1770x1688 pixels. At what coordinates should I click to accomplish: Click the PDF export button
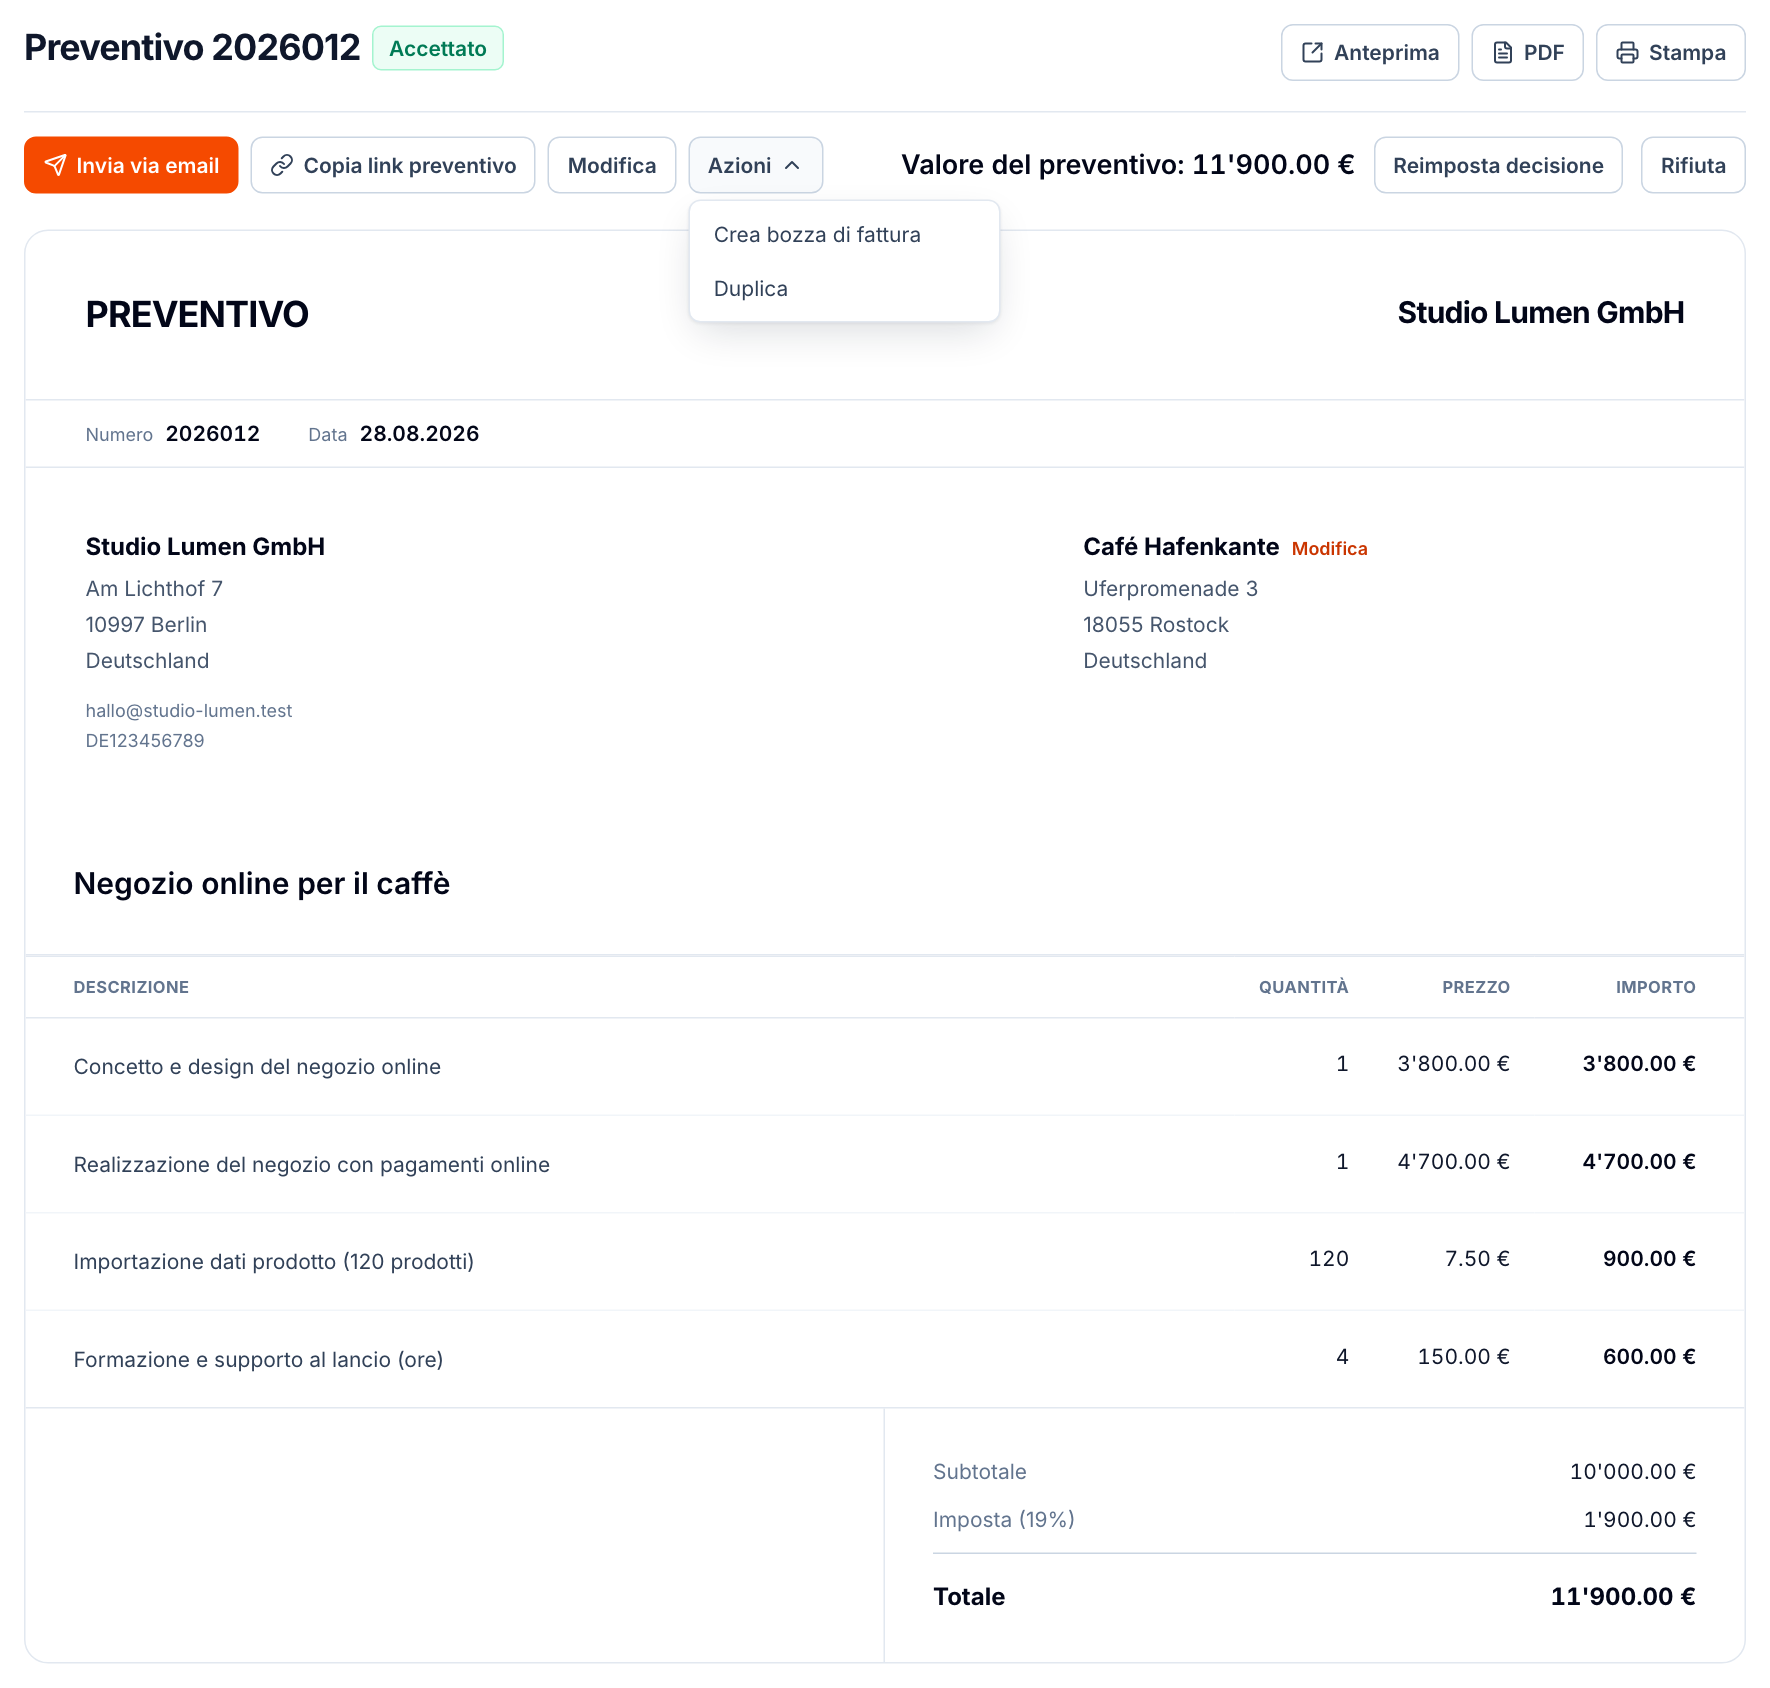pyautogui.click(x=1527, y=53)
